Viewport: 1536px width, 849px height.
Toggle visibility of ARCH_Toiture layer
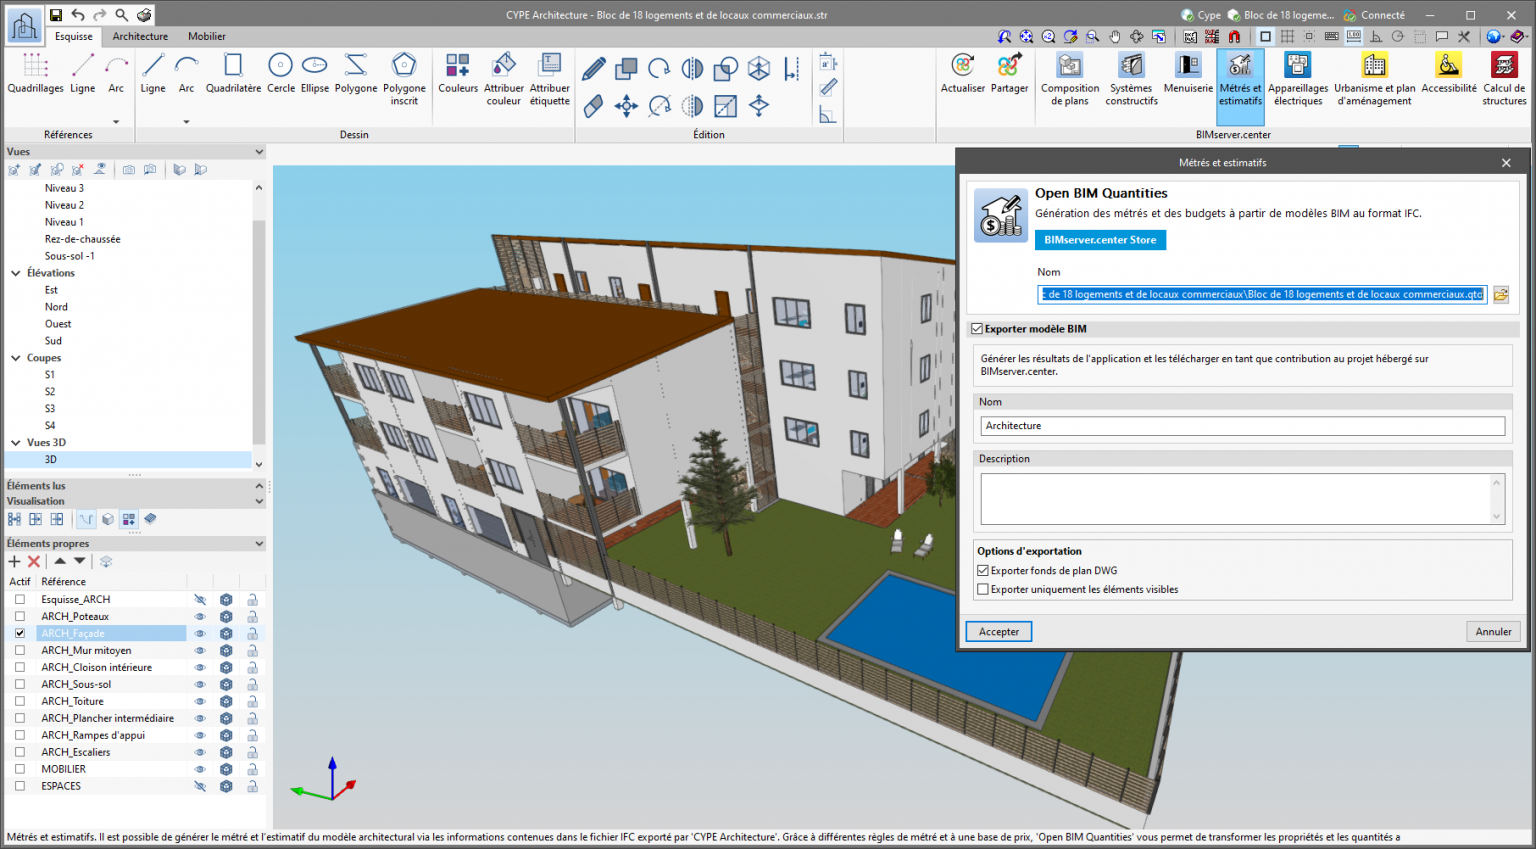(200, 701)
